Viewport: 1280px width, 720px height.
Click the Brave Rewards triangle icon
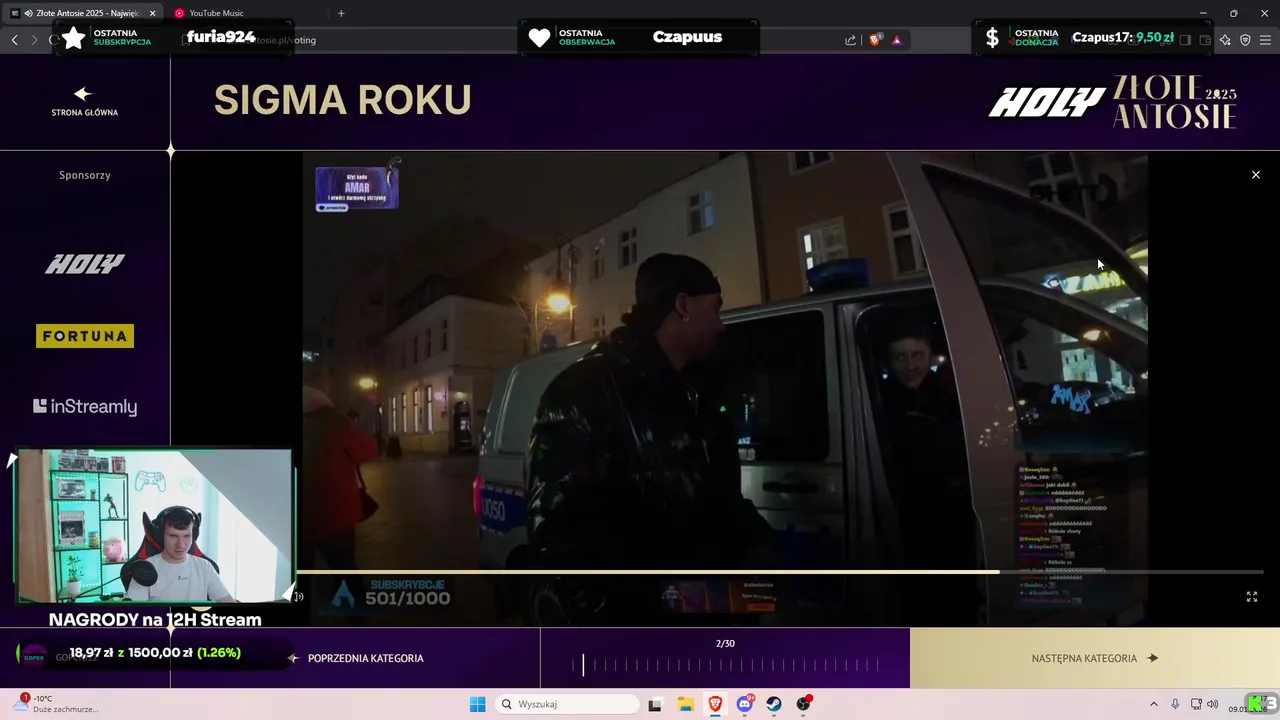coord(896,40)
